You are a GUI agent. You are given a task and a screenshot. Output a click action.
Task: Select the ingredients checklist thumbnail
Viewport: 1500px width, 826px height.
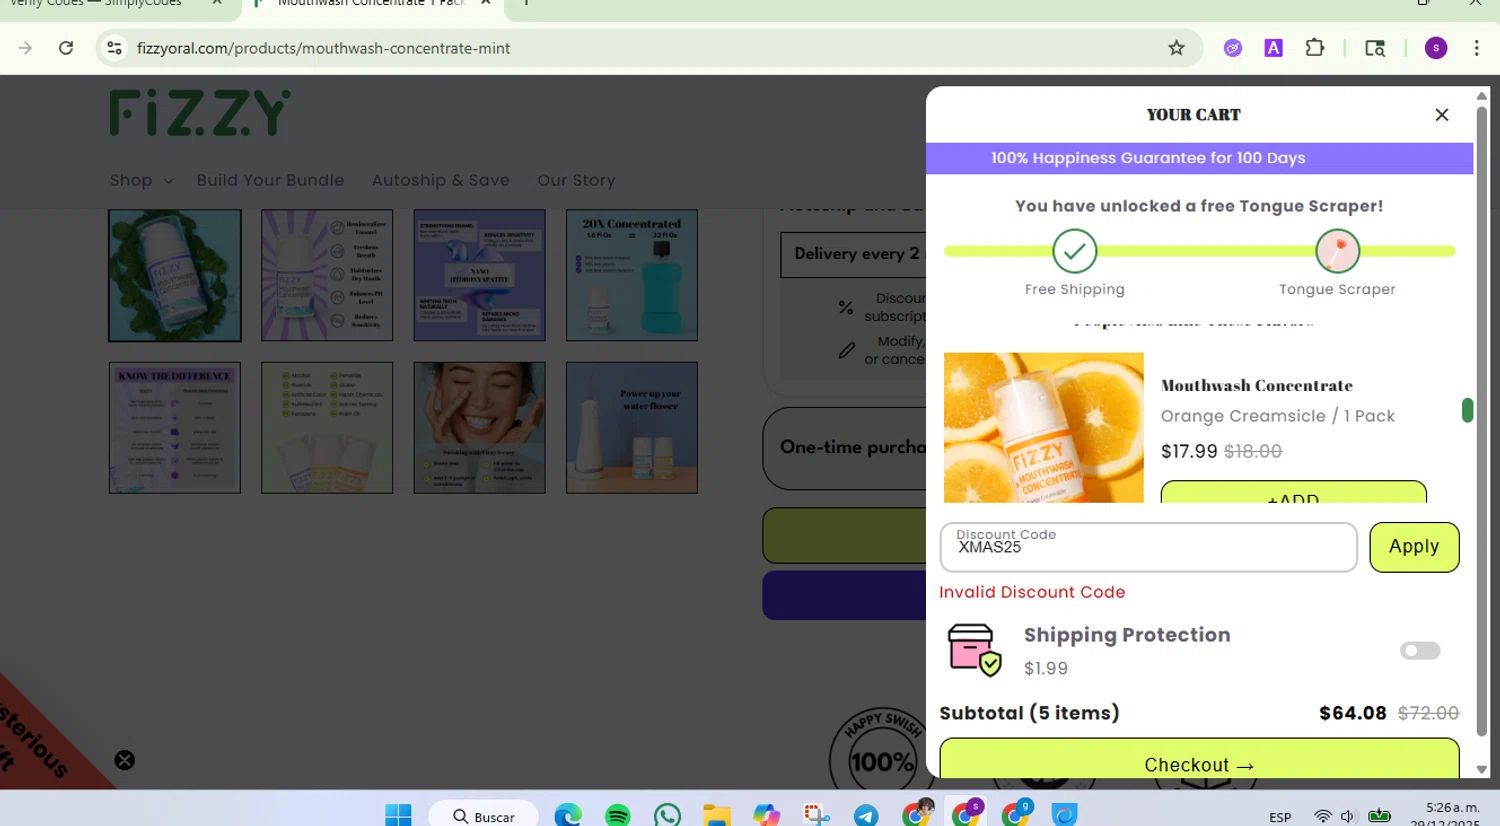pos(327,428)
